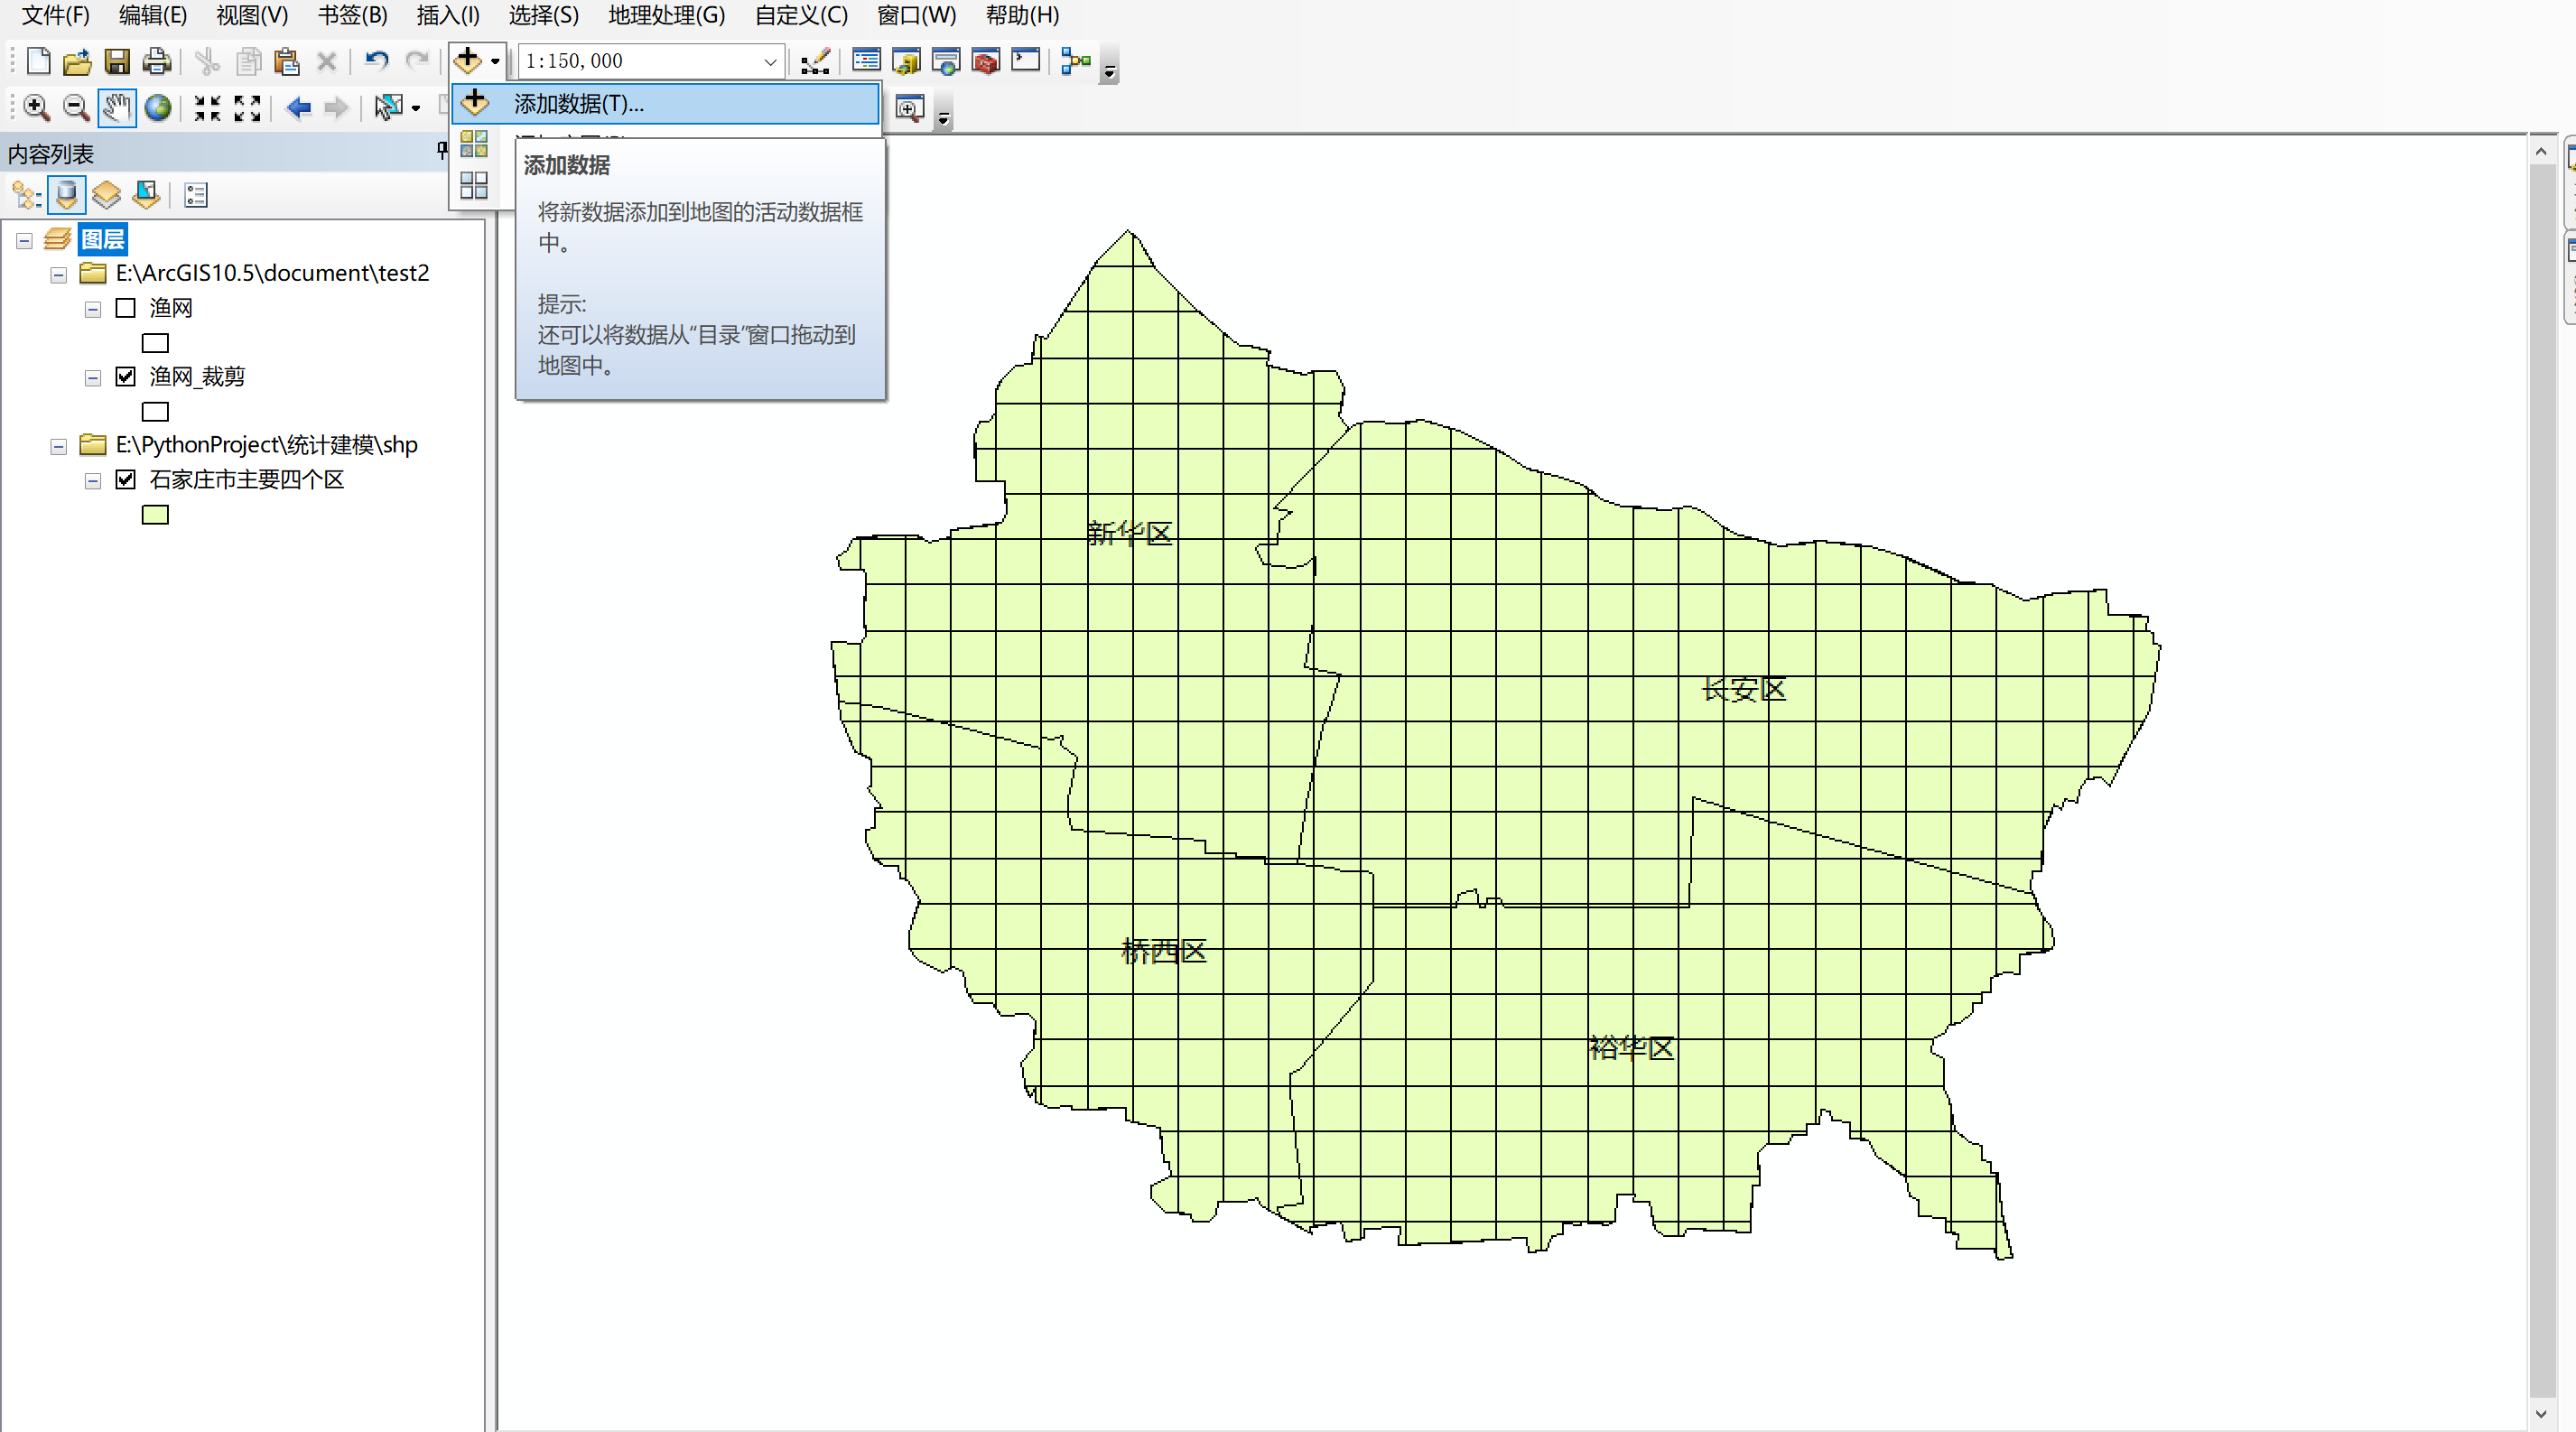
Task: Open the ArcToolbox window
Action: click(x=985, y=62)
